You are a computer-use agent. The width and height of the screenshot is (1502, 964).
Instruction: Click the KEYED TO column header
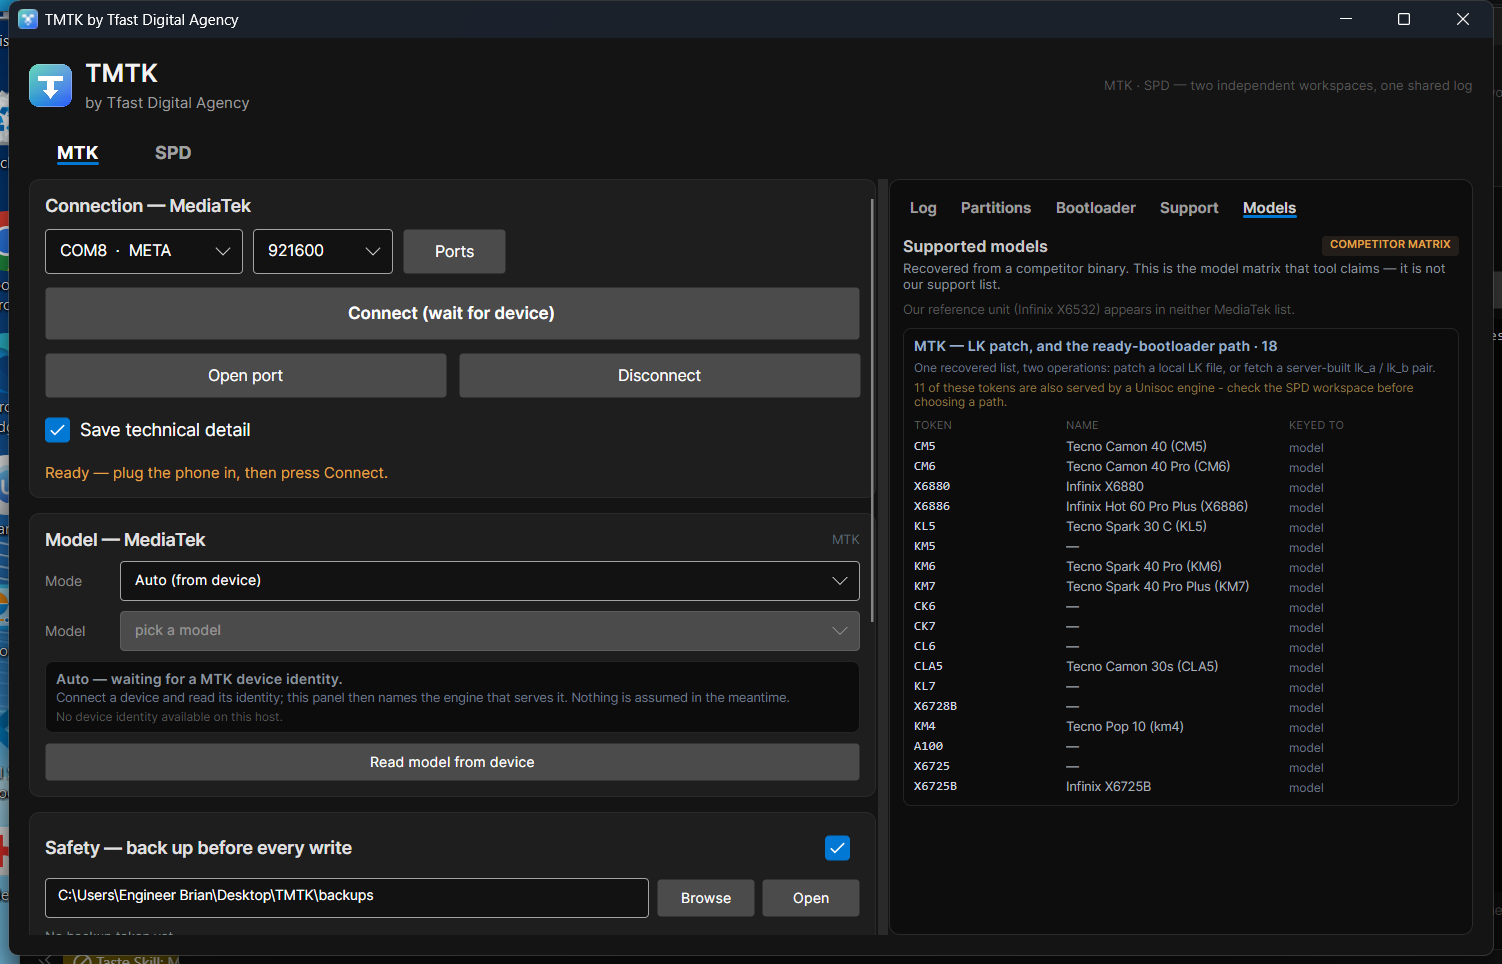1316,425
